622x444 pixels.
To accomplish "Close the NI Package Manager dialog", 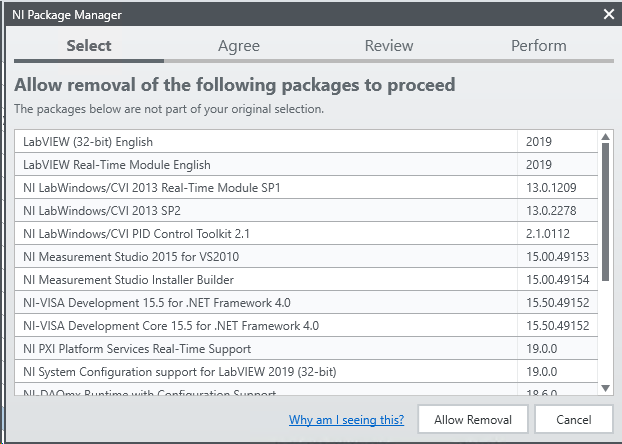I will click(x=609, y=14).
